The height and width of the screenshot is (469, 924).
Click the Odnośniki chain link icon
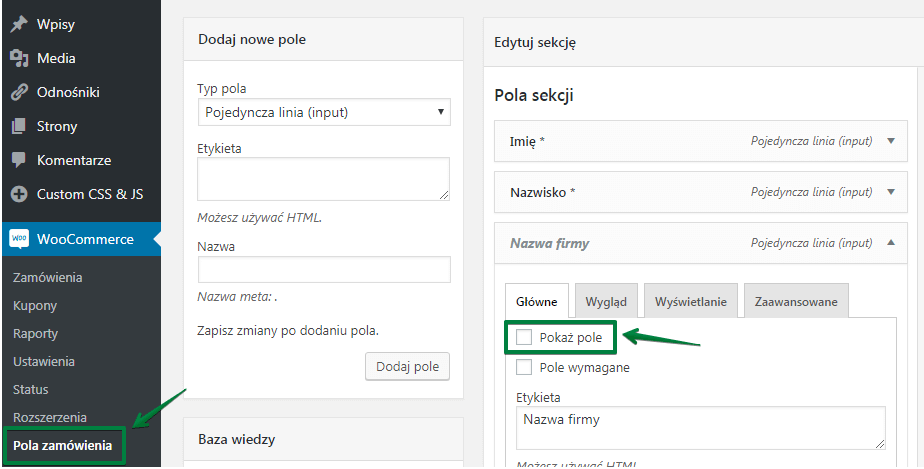pyautogui.click(x=18, y=92)
